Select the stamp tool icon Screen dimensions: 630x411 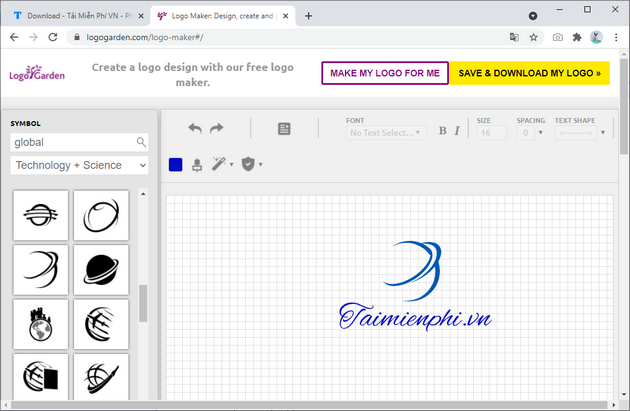click(x=197, y=165)
